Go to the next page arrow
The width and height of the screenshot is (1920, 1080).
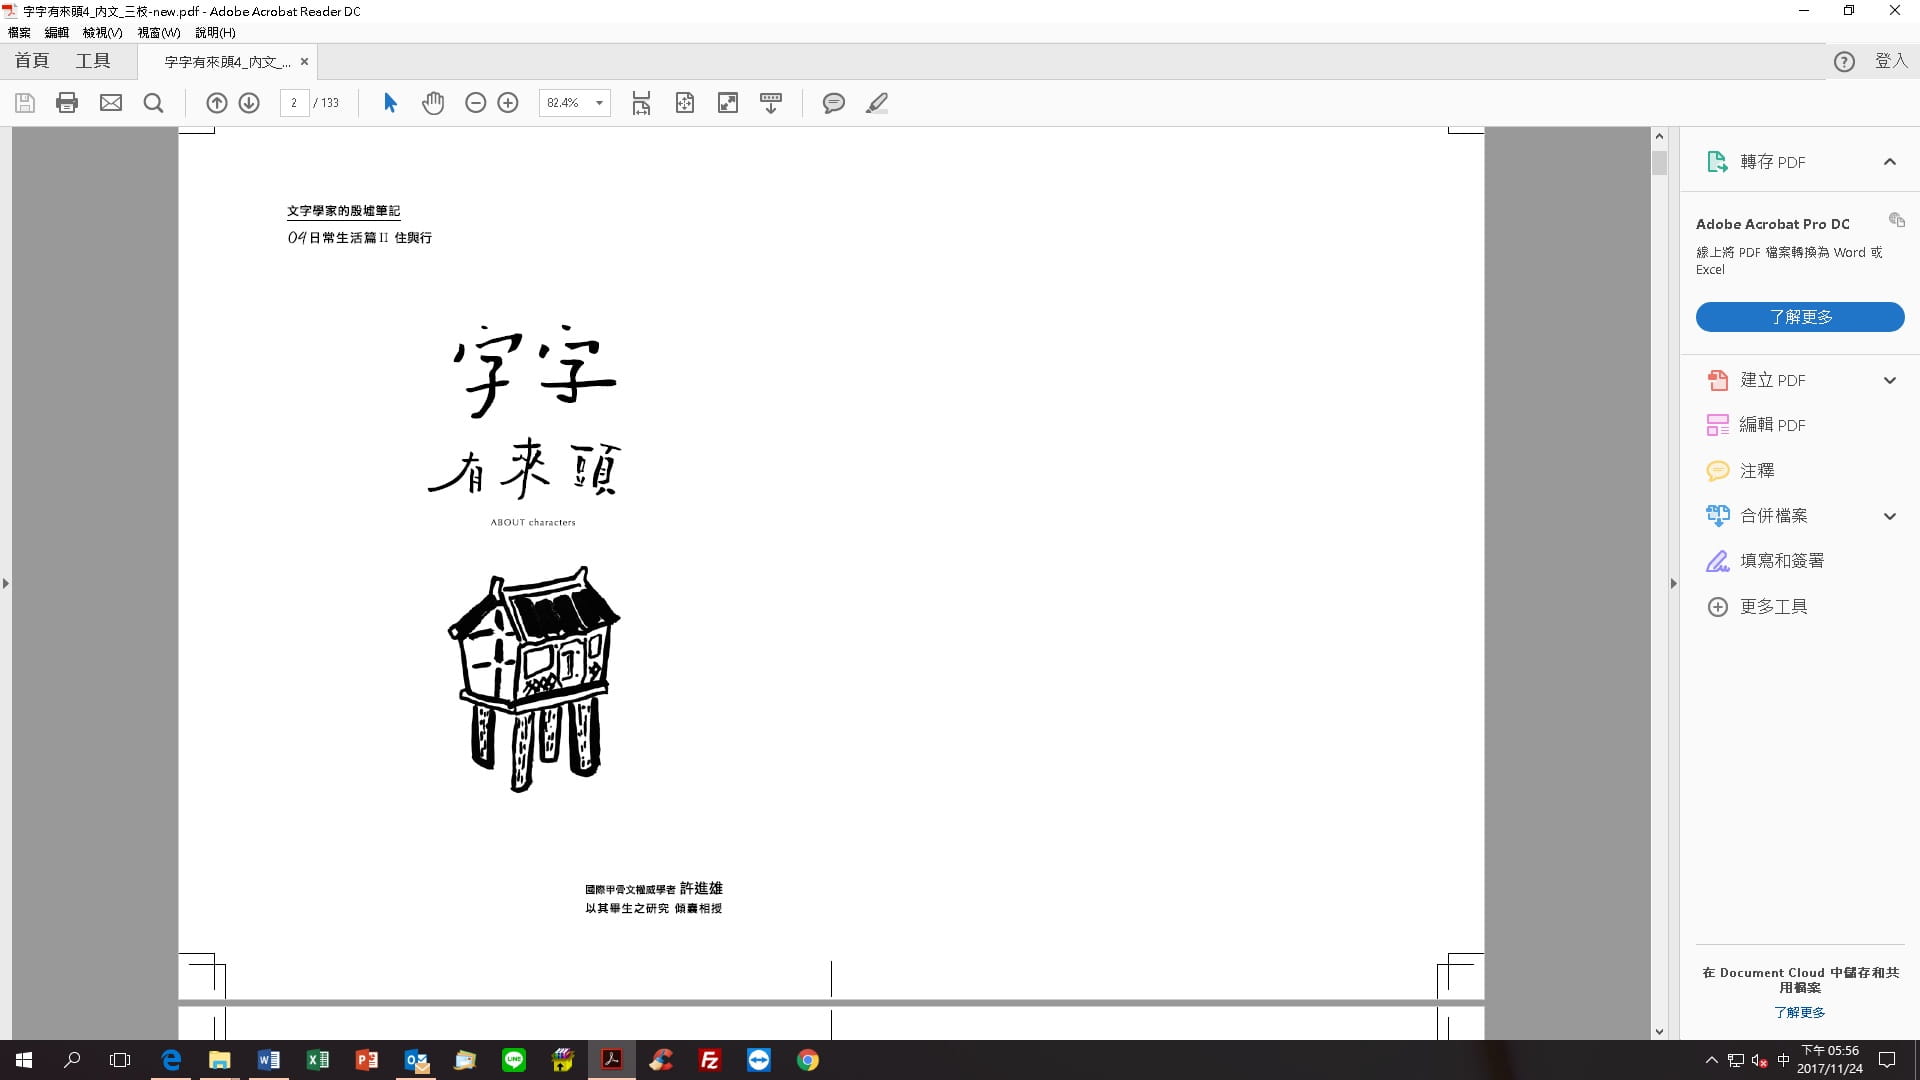click(x=249, y=103)
